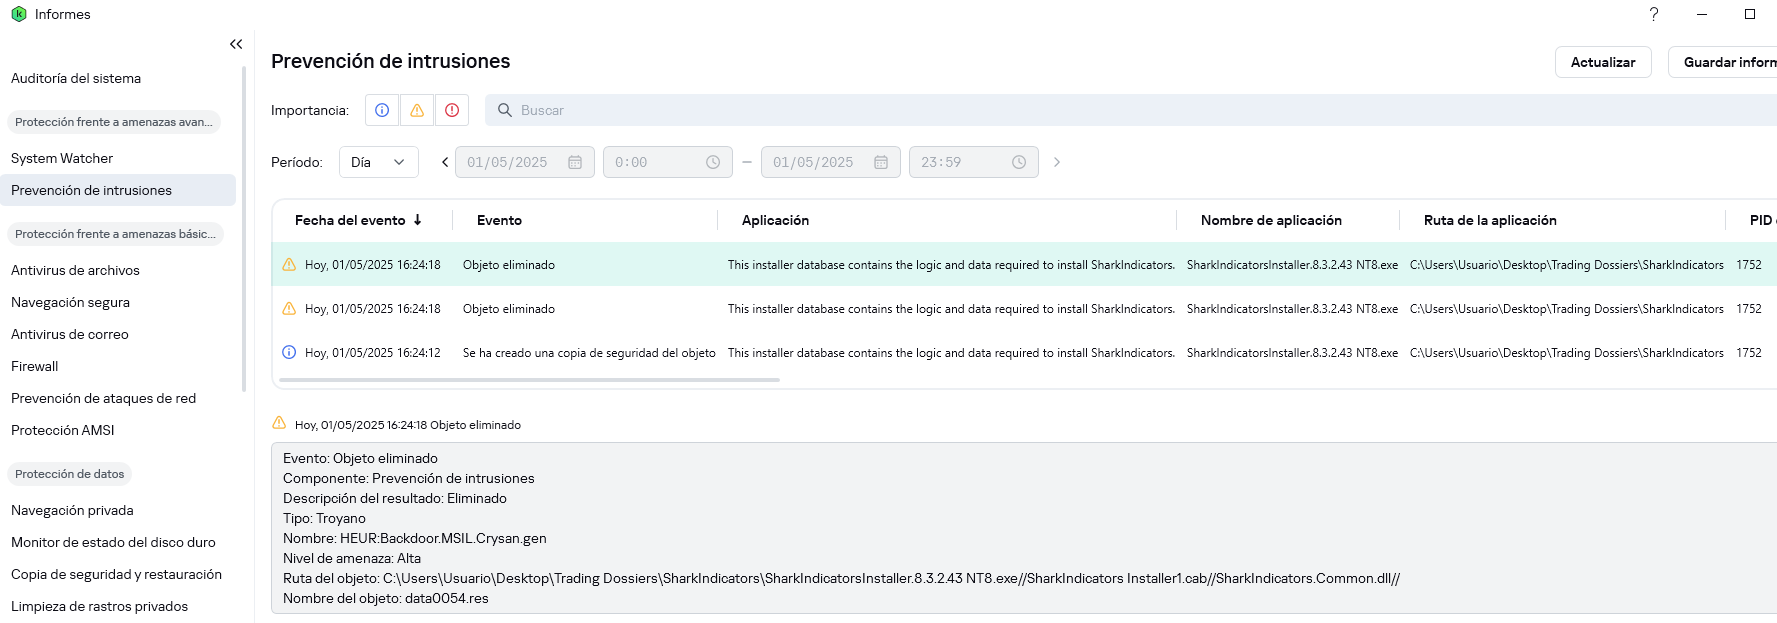Go to next period with right chevron
The height and width of the screenshot is (623, 1777).
pyautogui.click(x=1056, y=162)
